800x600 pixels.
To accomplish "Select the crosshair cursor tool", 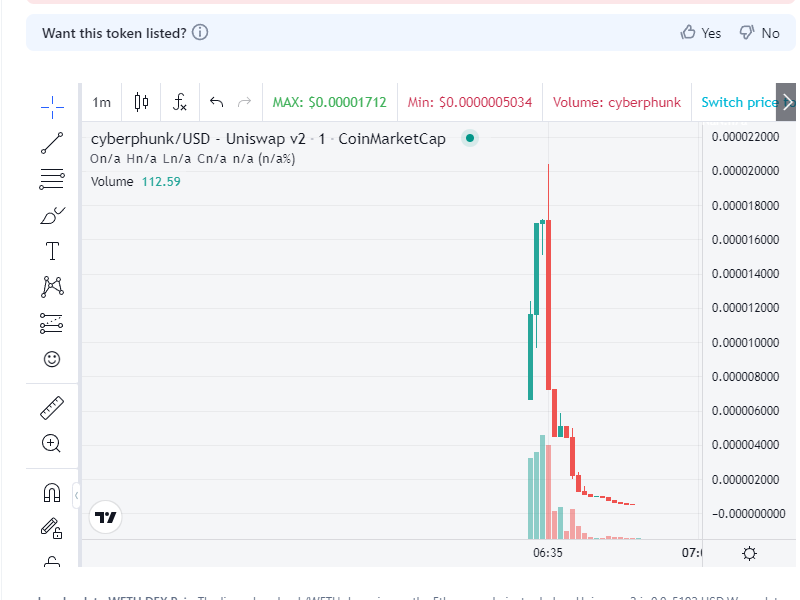I will 51,101.
